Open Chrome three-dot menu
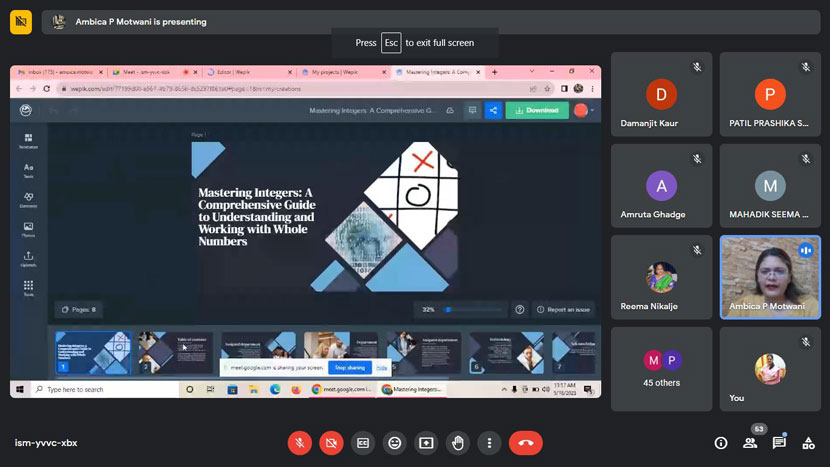 tap(592, 88)
